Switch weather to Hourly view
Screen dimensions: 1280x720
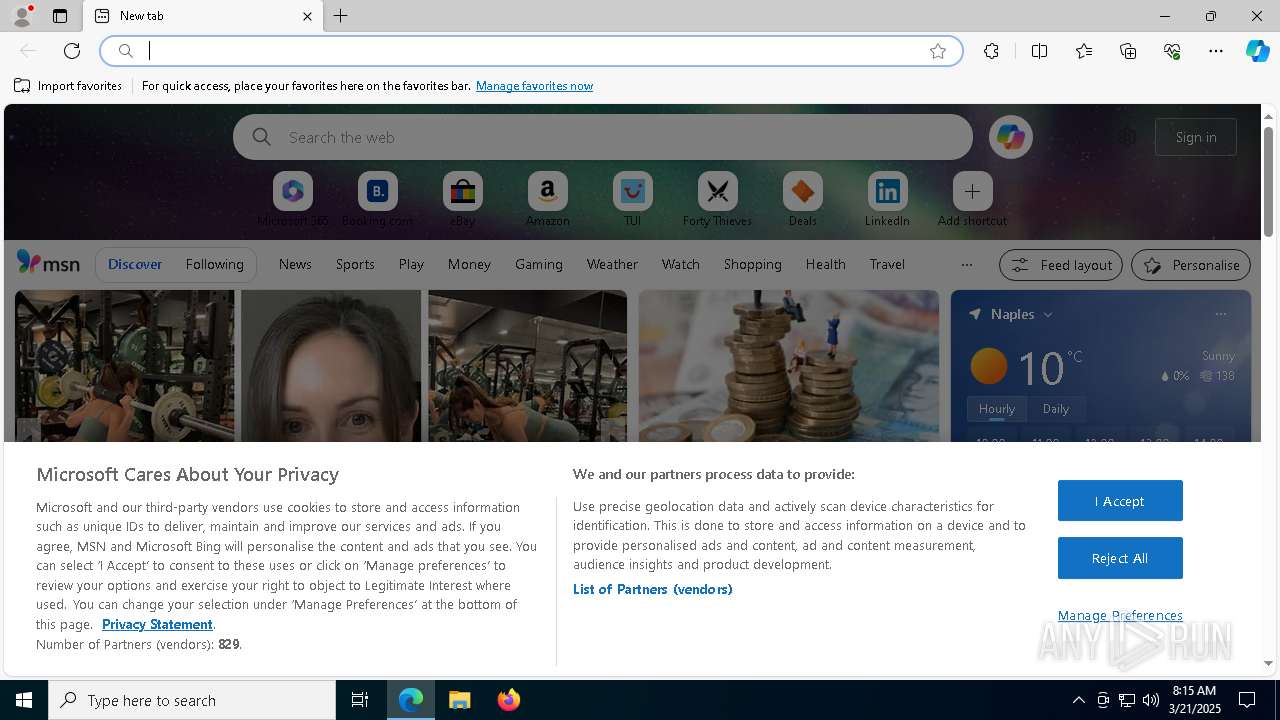(x=997, y=409)
